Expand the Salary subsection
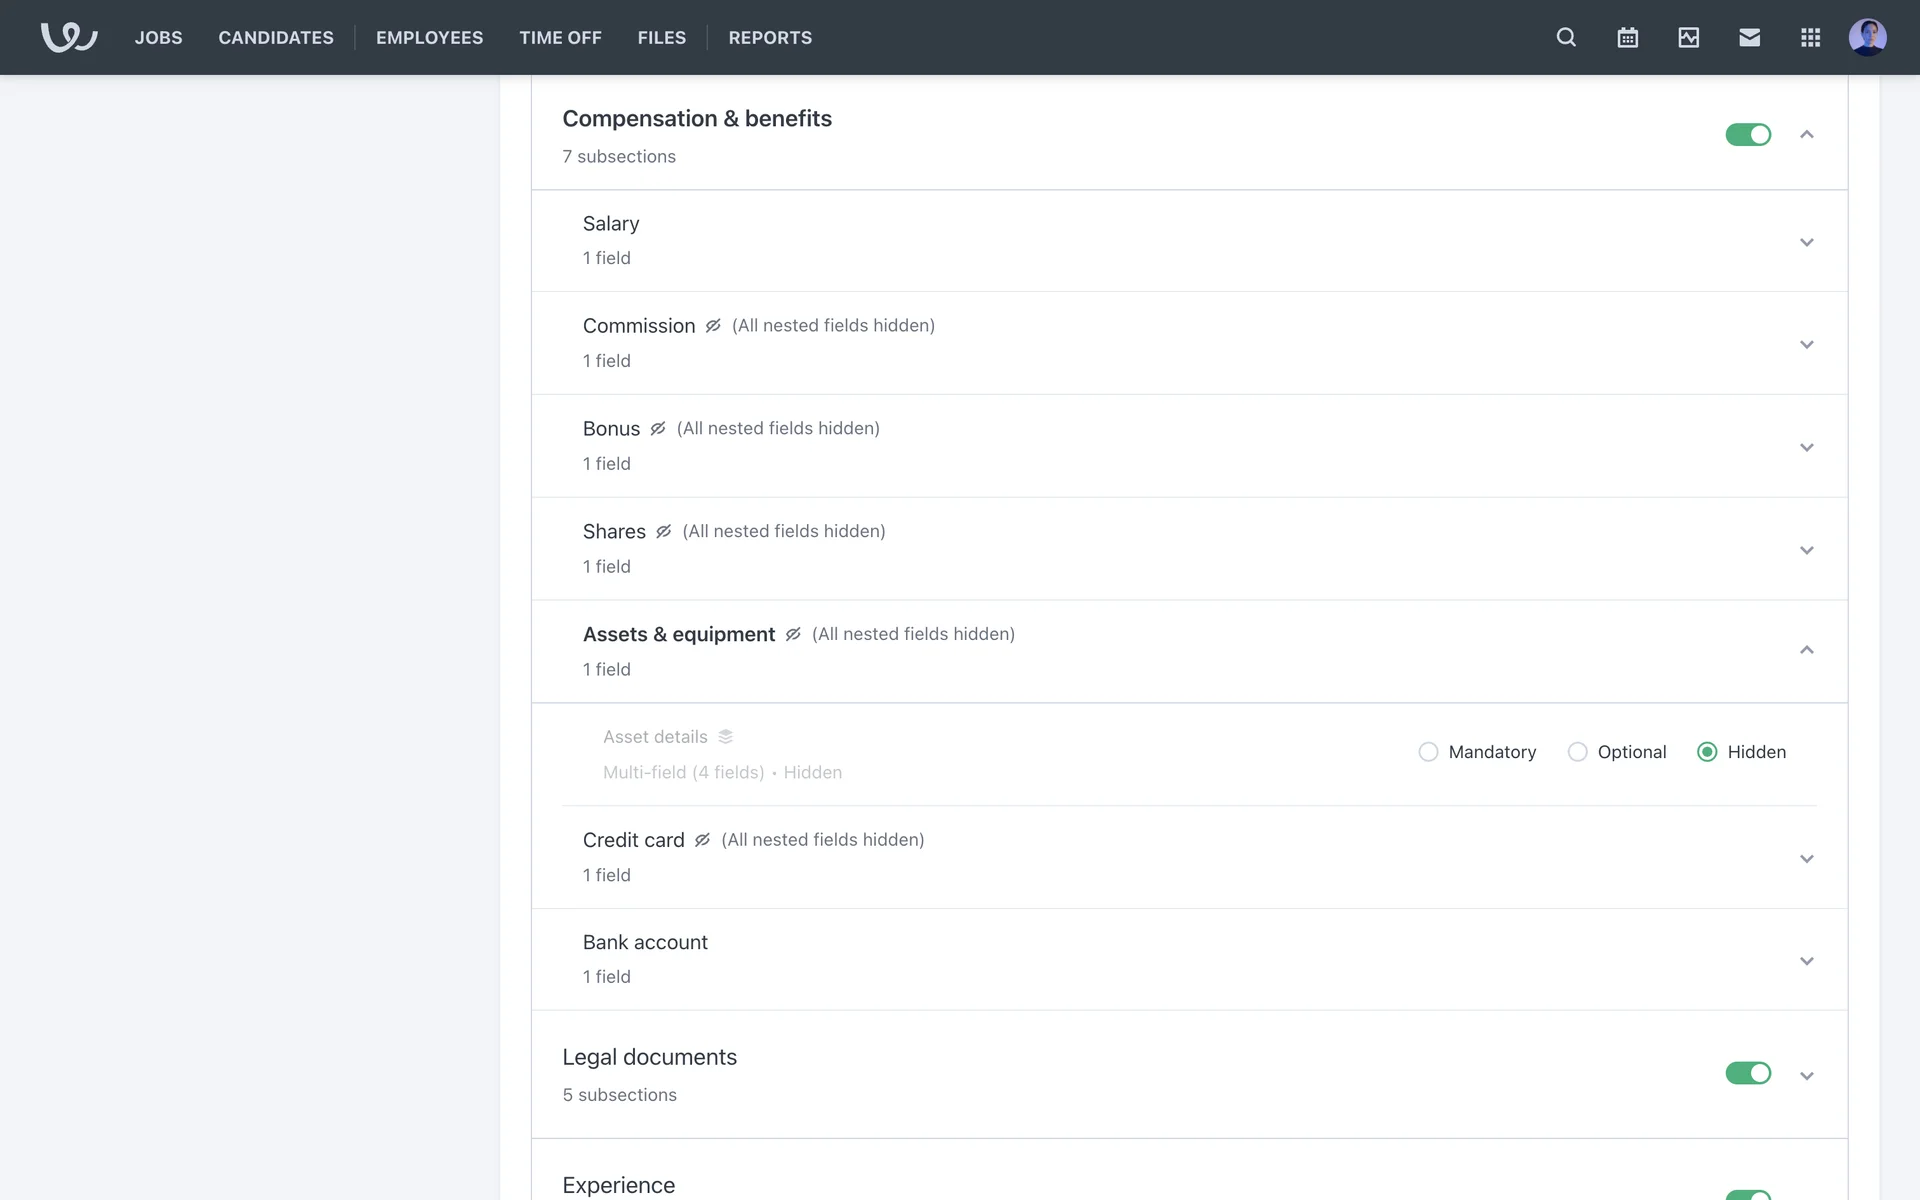 (x=1806, y=242)
